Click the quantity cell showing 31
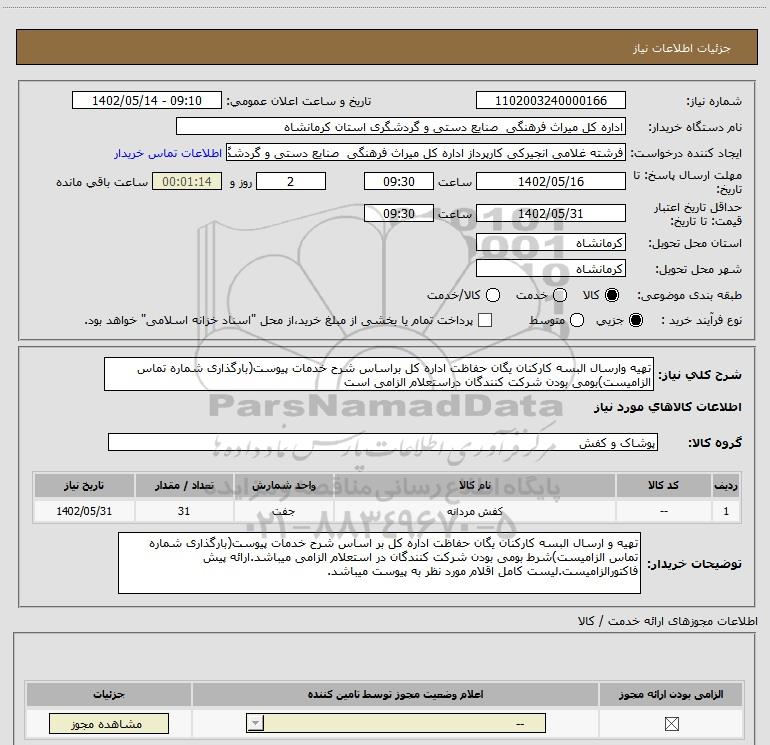 click(x=184, y=511)
